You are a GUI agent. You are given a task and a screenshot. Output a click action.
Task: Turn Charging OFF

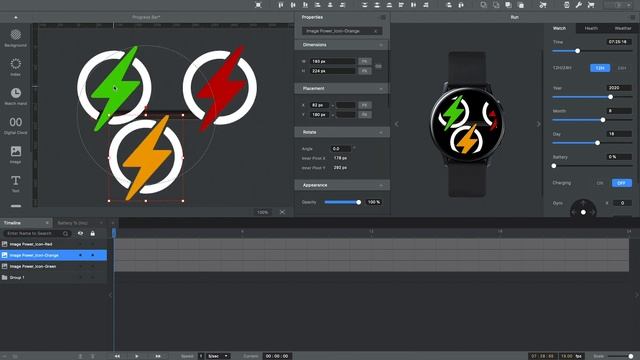click(x=622, y=183)
